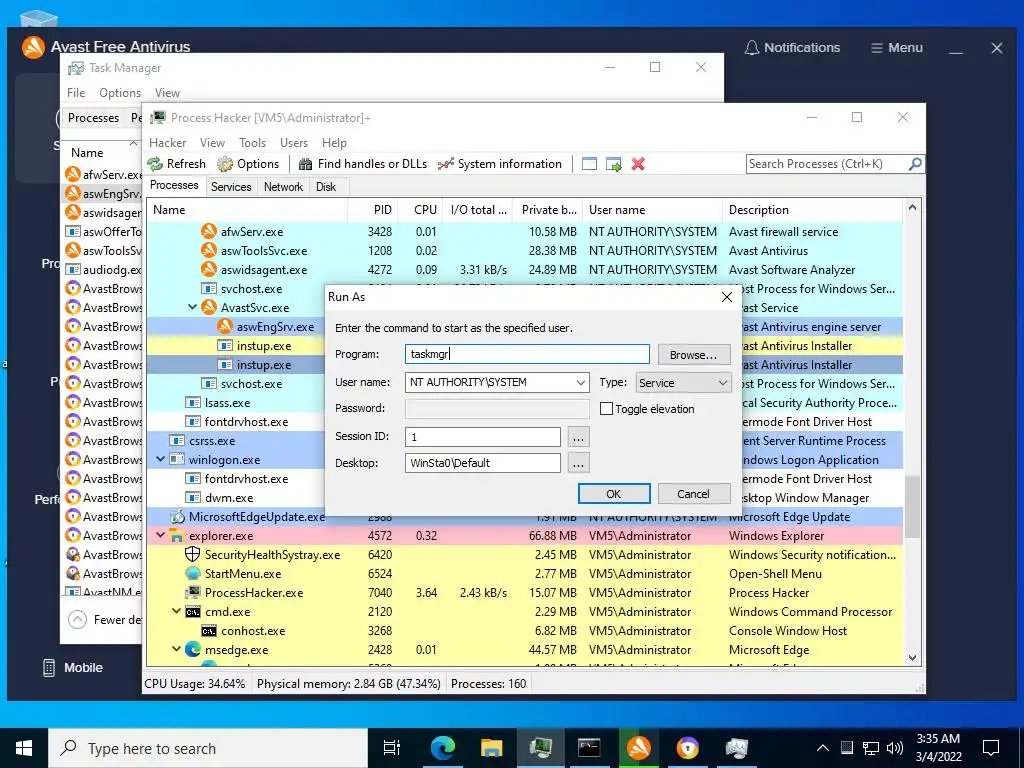Click the Program input field
1024x768 pixels.
[x=527, y=354]
